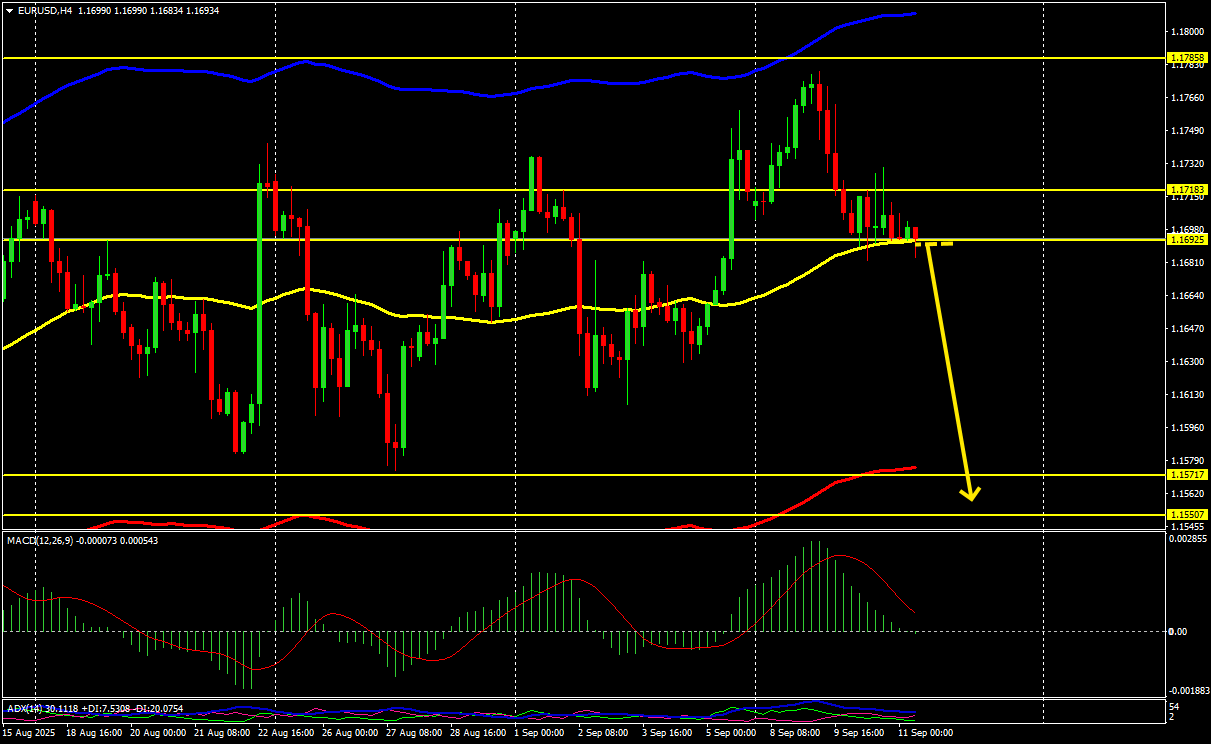Click the 1 Sep 00:00 time label
1211x744 pixels.
coord(539,733)
